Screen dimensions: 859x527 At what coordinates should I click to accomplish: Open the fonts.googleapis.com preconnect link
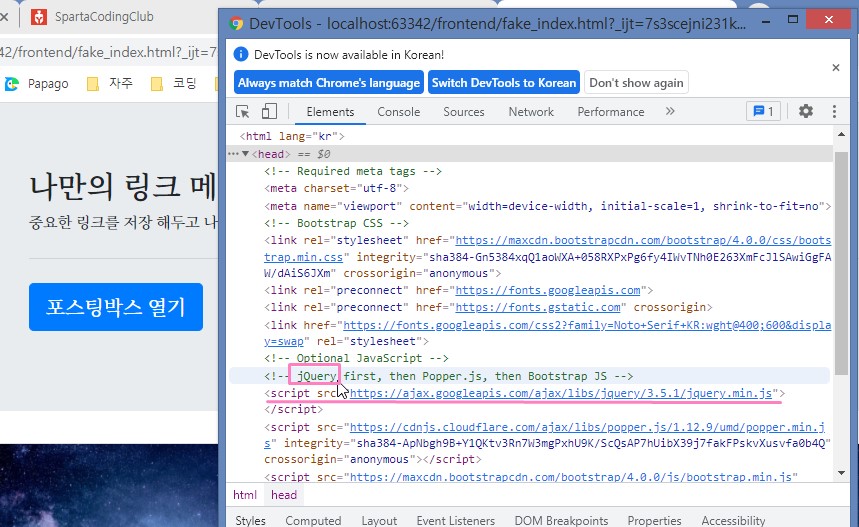click(x=548, y=290)
